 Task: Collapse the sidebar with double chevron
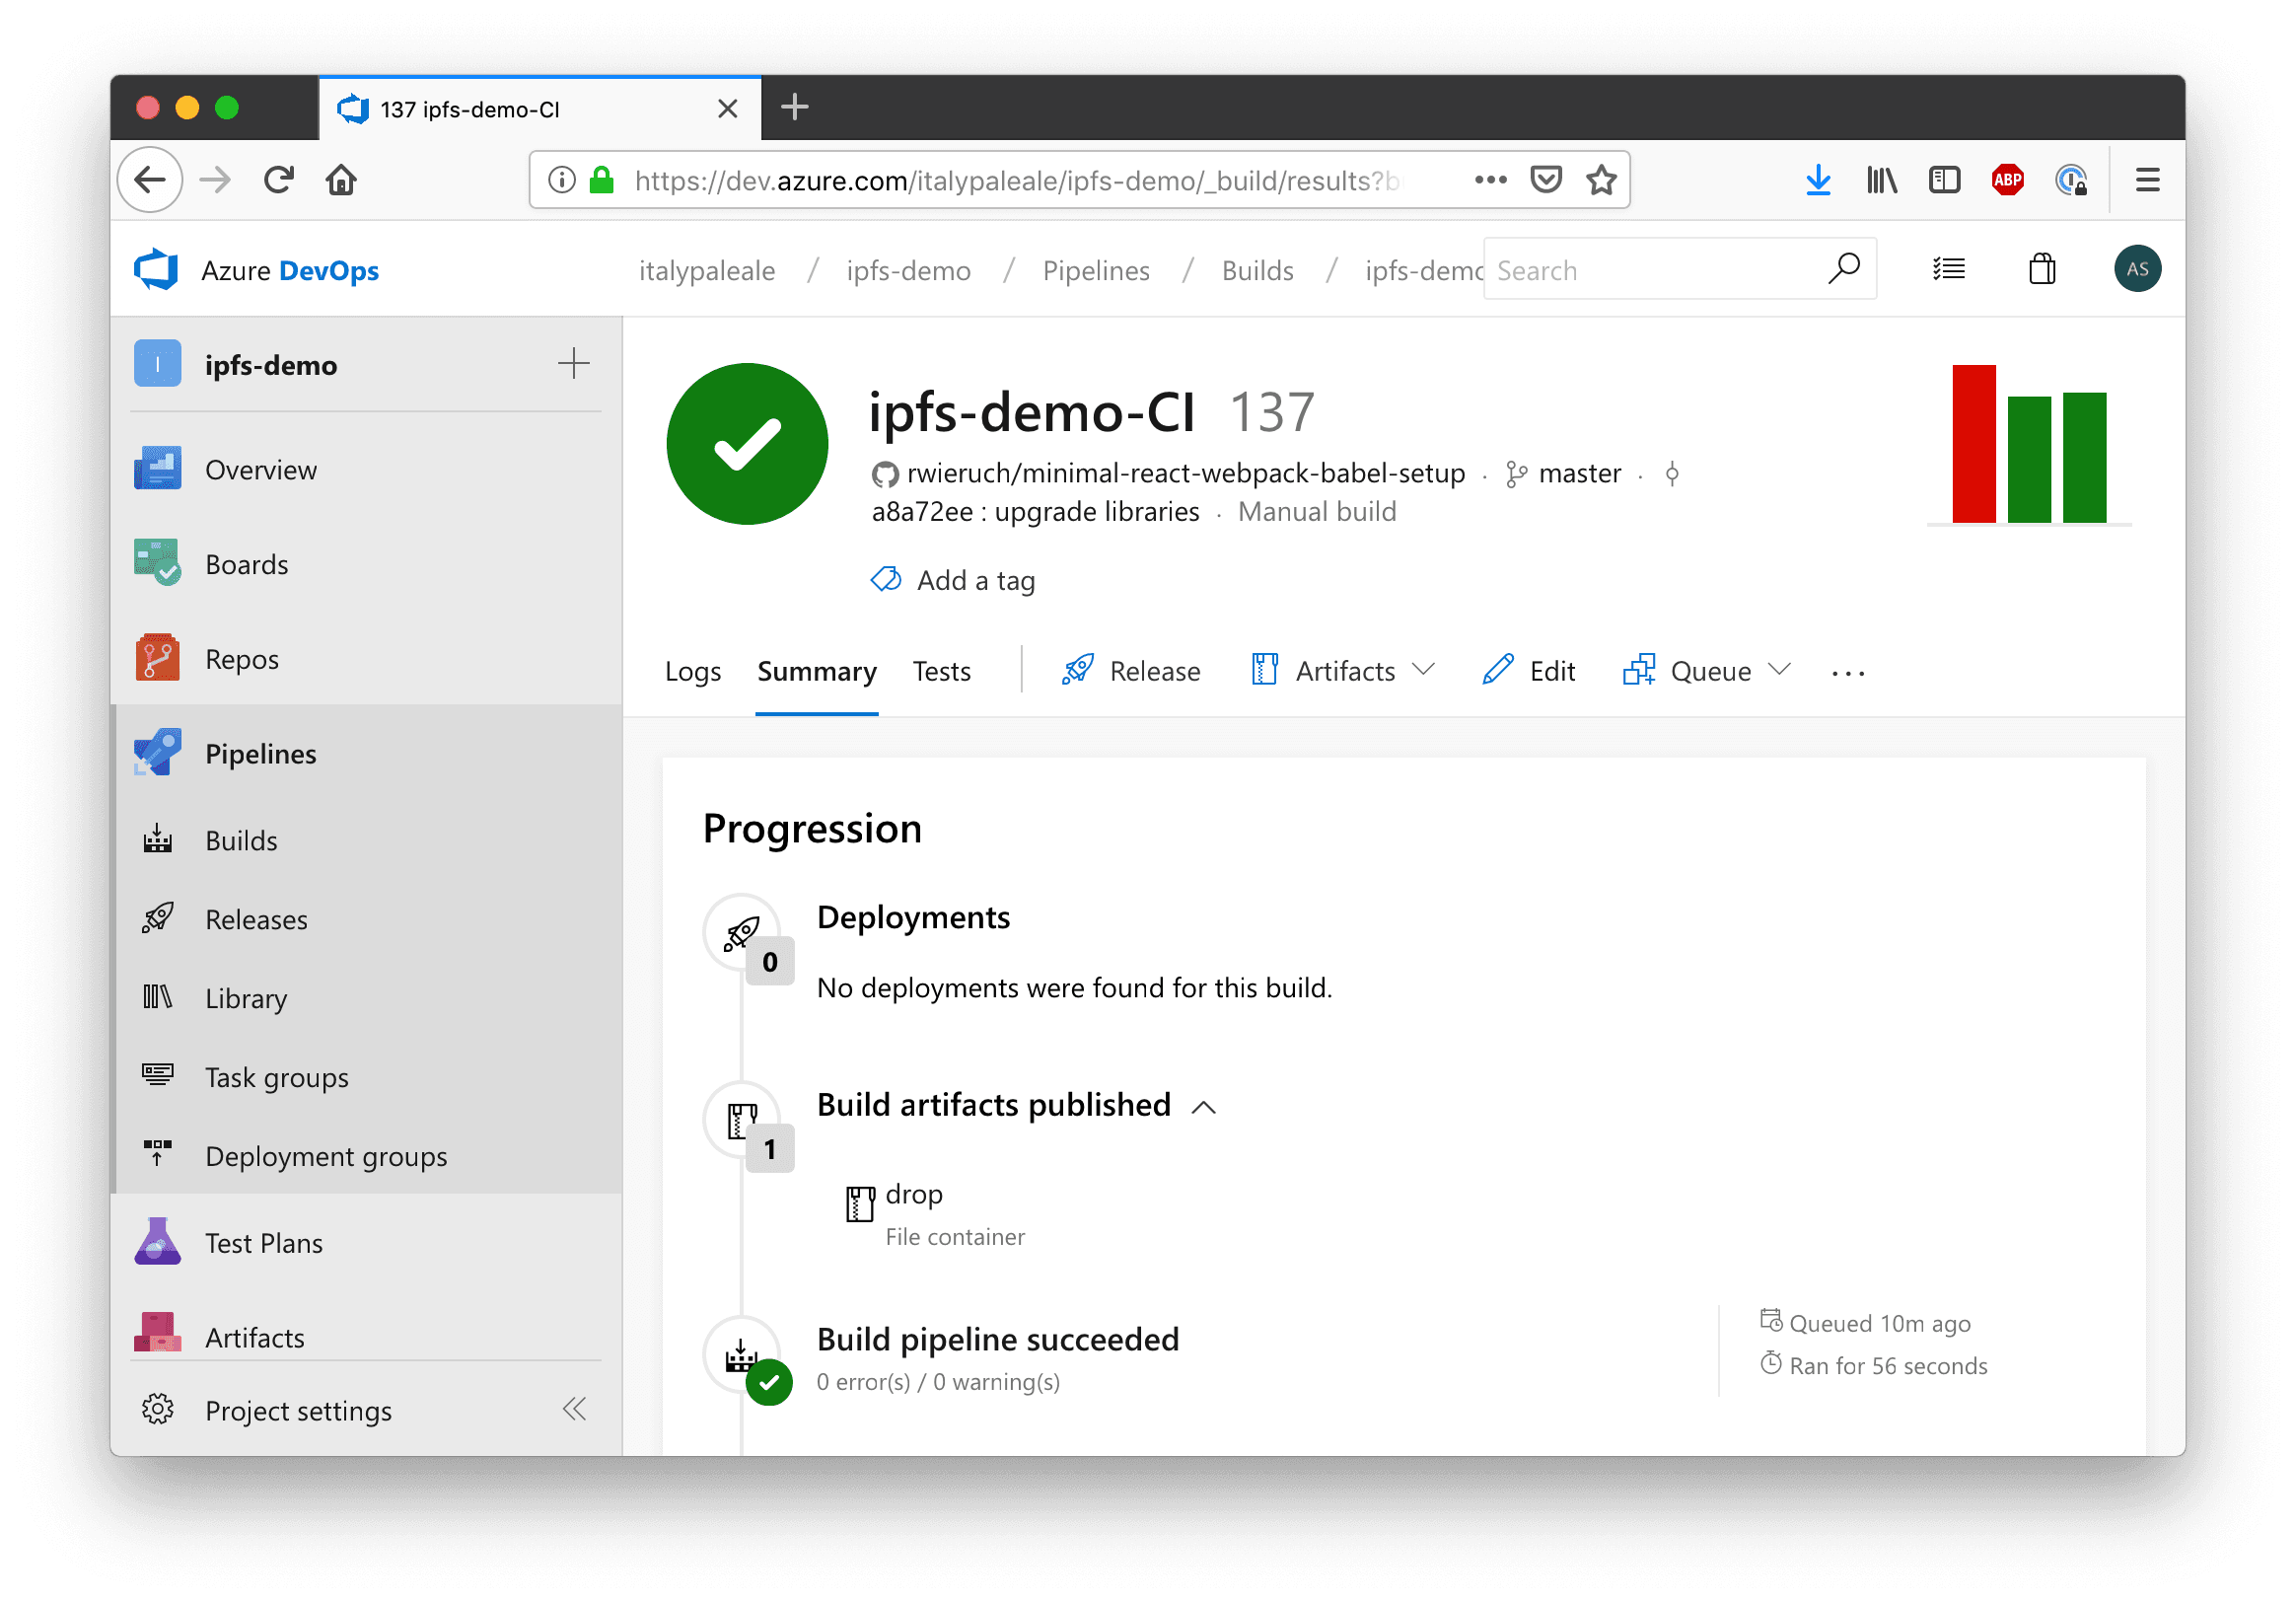pyautogui.click(x=574, y=1408)
